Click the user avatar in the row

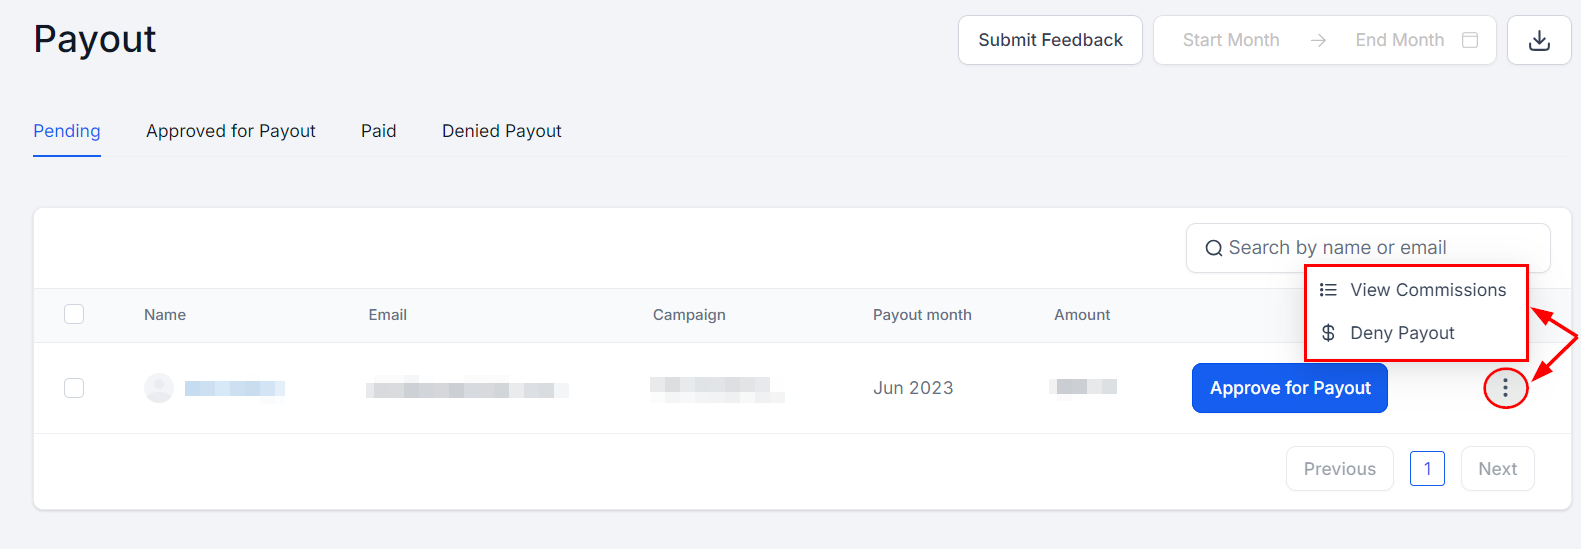(159, 388)
